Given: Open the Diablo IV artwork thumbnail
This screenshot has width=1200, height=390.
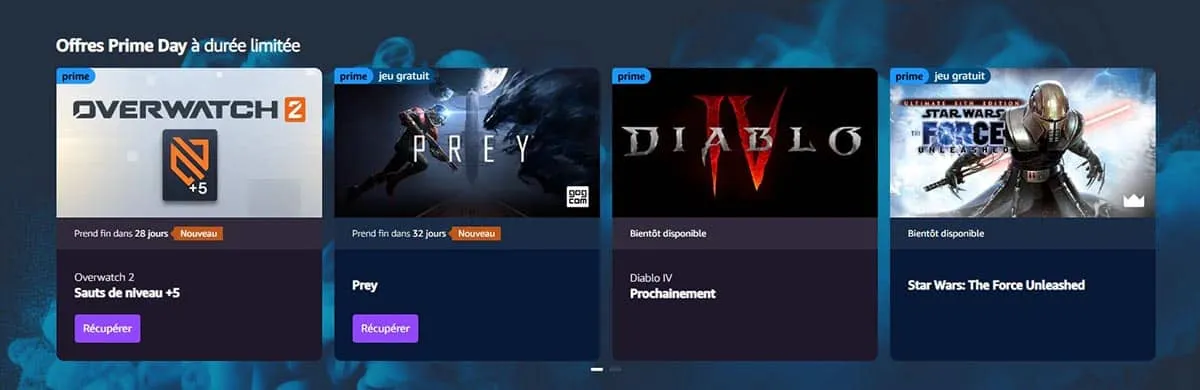Looking at the screenshot, I should [x=744, y=143].
